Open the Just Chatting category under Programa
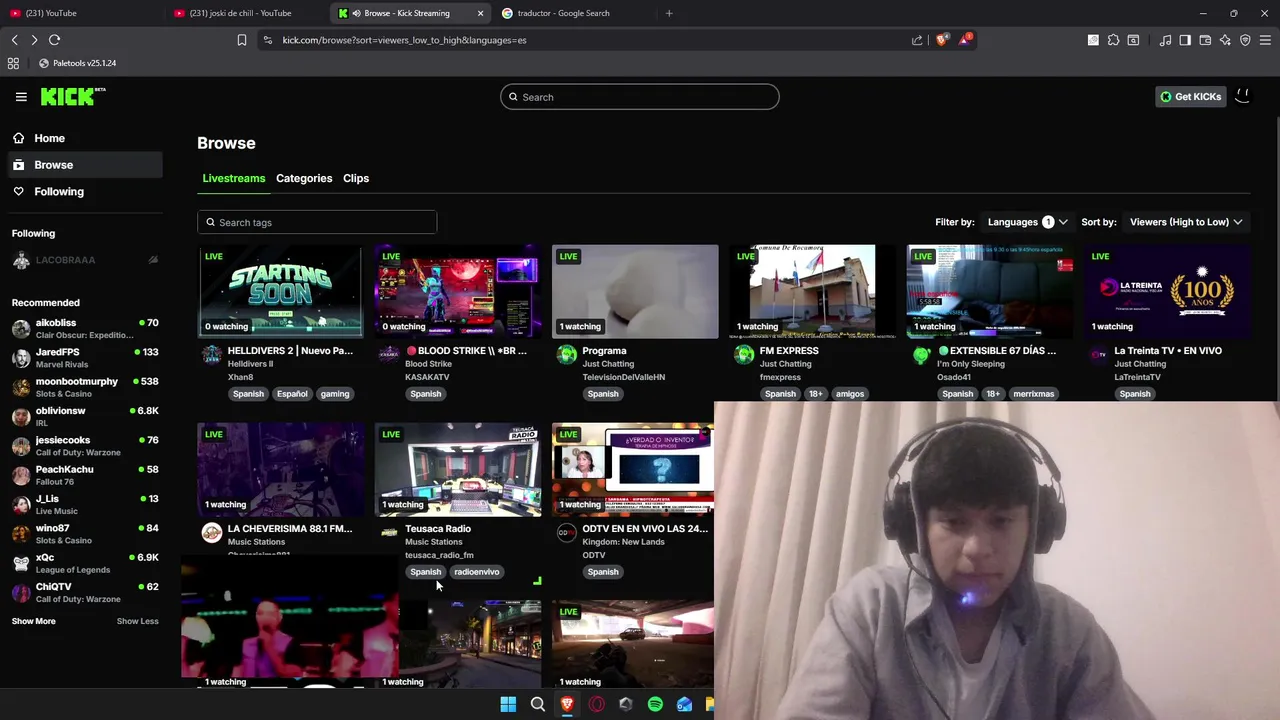1280x720 pixels. [608, 364]
